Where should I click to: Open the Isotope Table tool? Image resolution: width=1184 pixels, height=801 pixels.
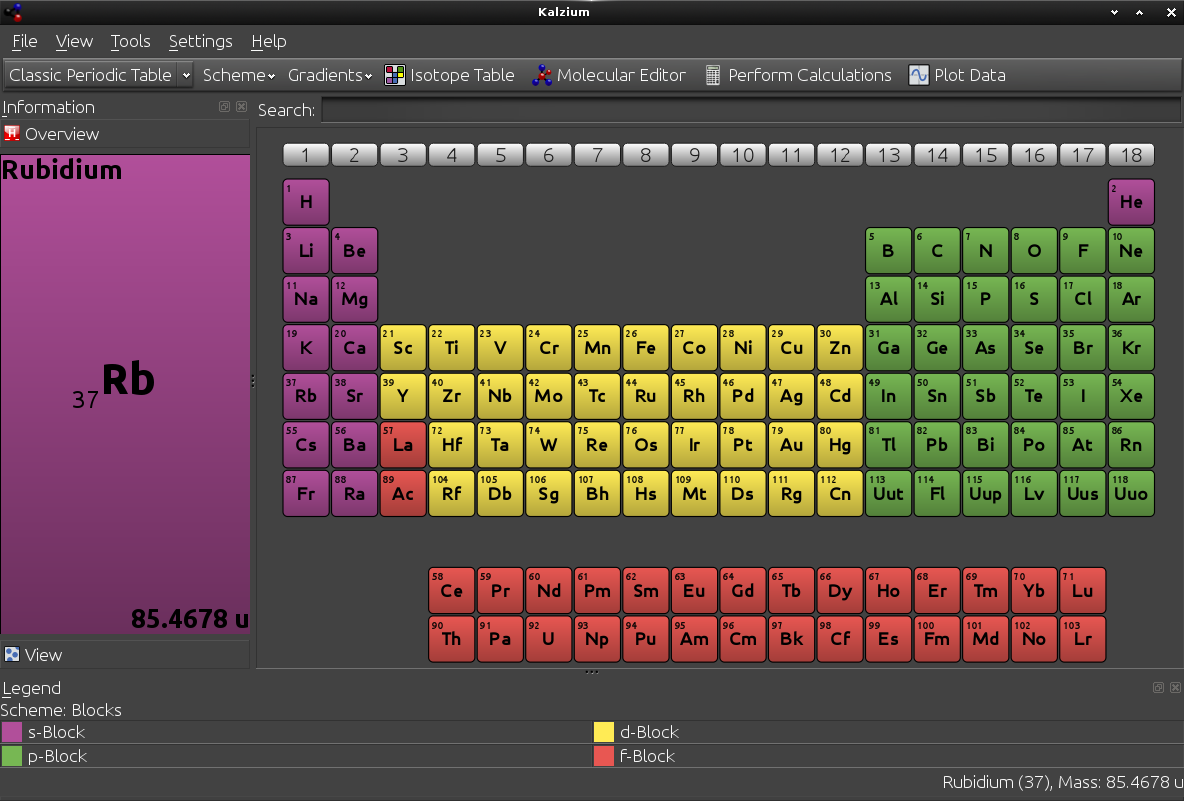[449, 75]
